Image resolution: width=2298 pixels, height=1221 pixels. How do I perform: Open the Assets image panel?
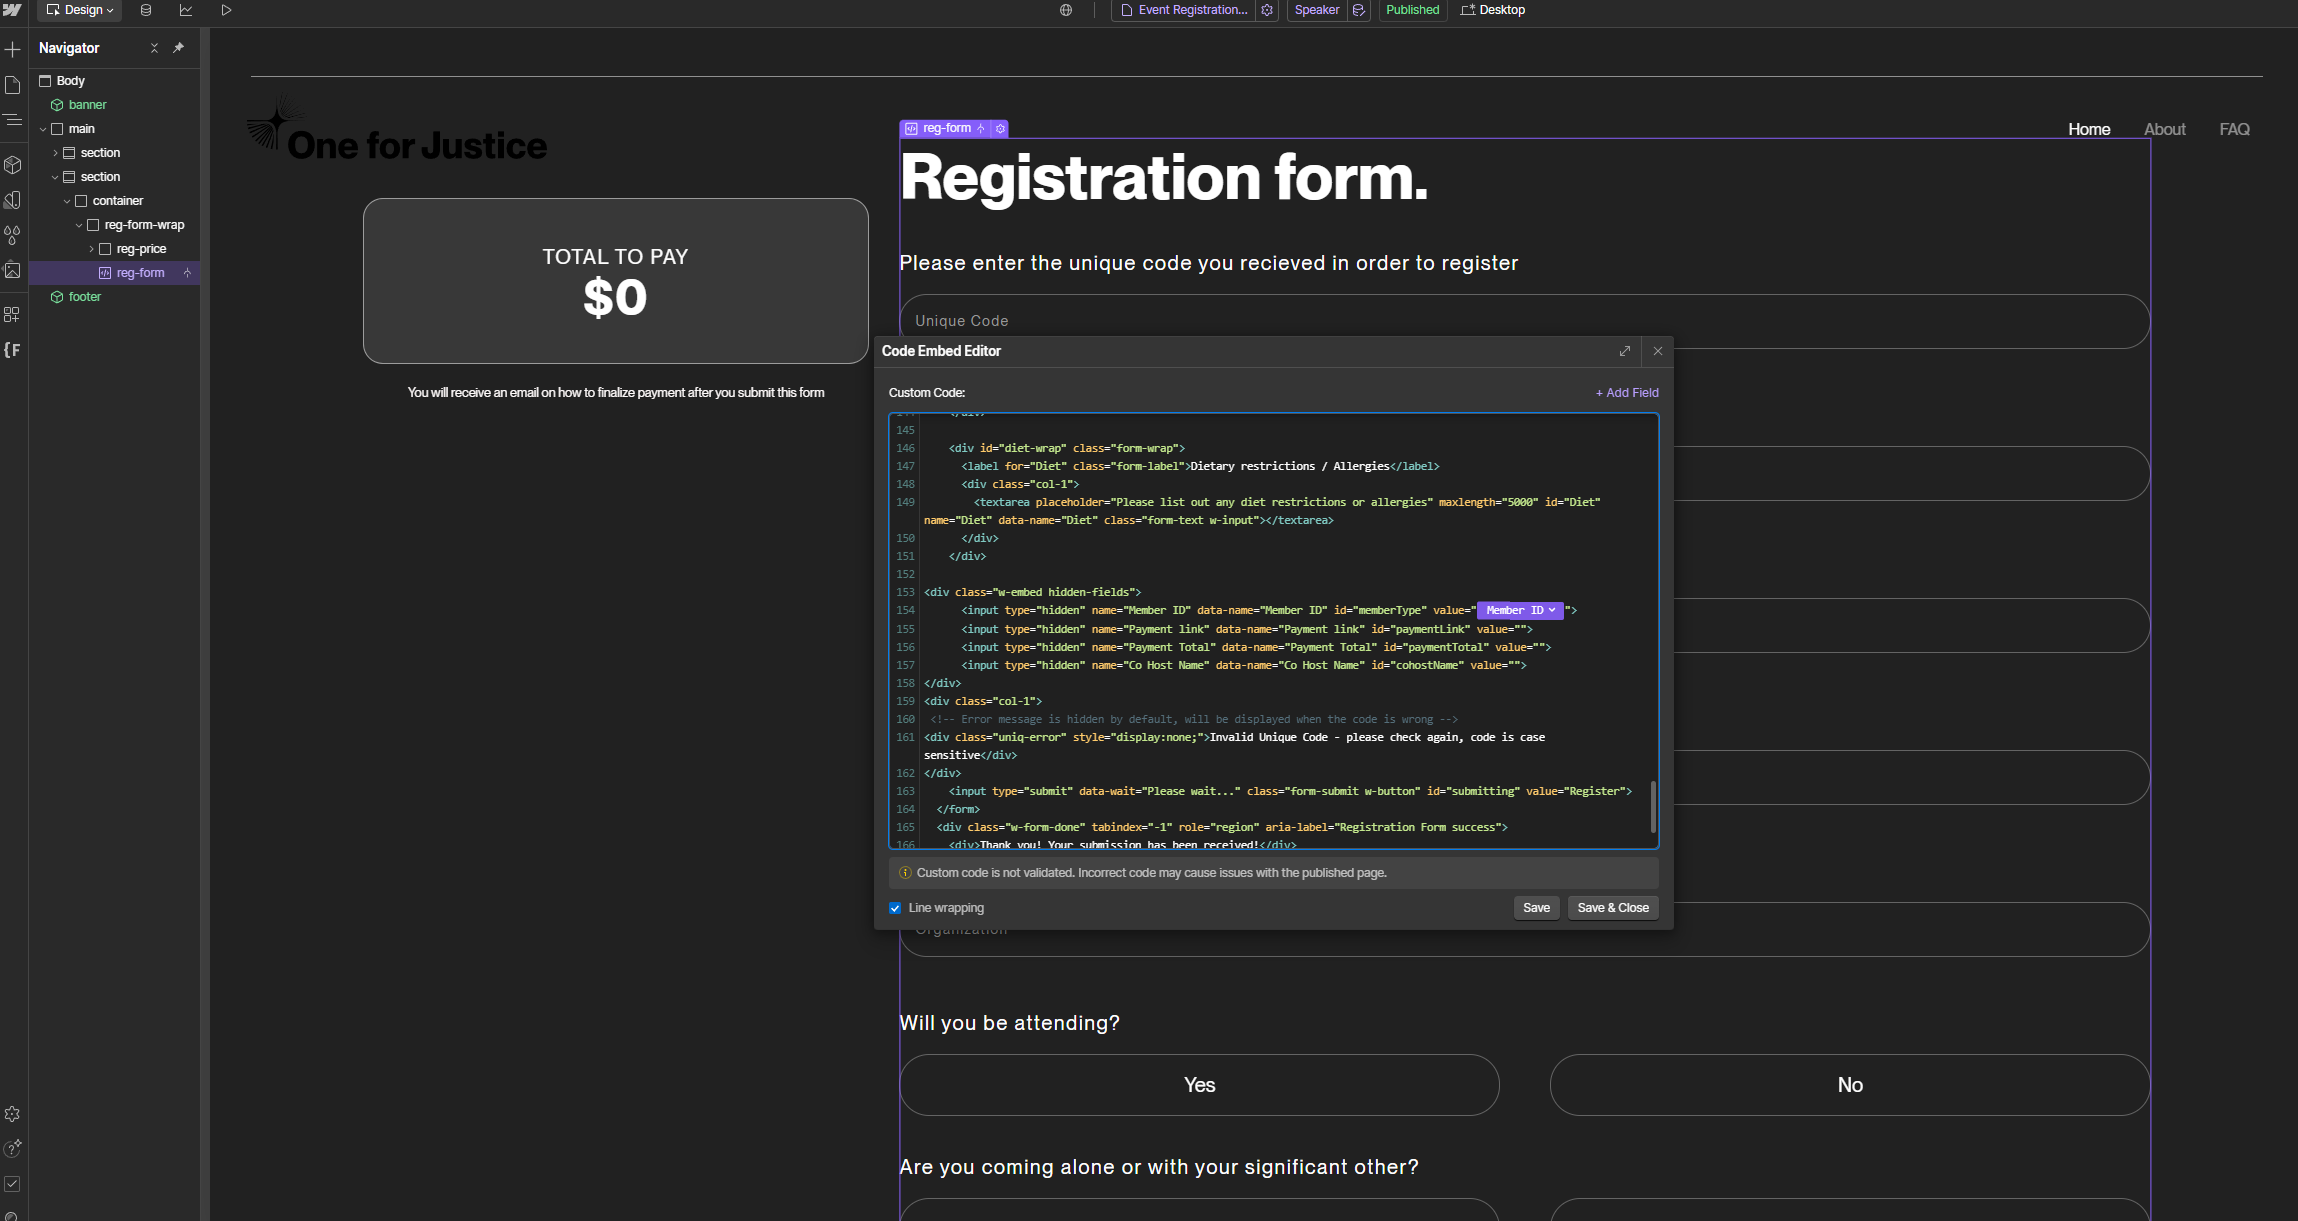pyautogui.click(x=13, y=270)
